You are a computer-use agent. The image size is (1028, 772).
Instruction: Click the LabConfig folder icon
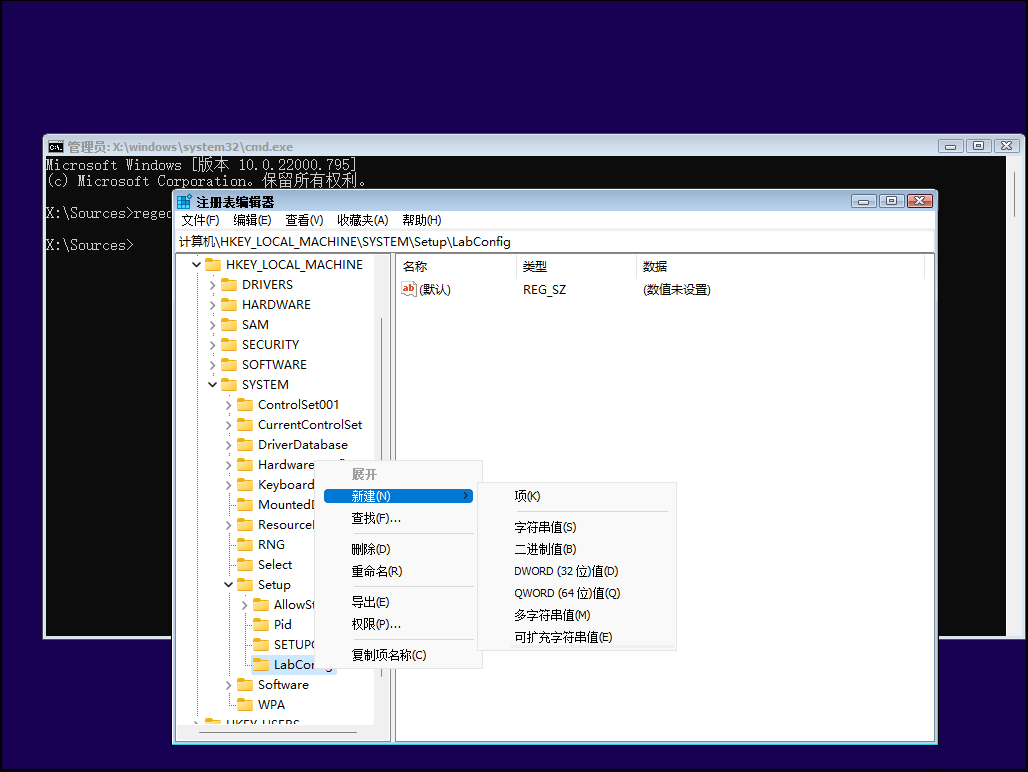click(x=261, y=665)
